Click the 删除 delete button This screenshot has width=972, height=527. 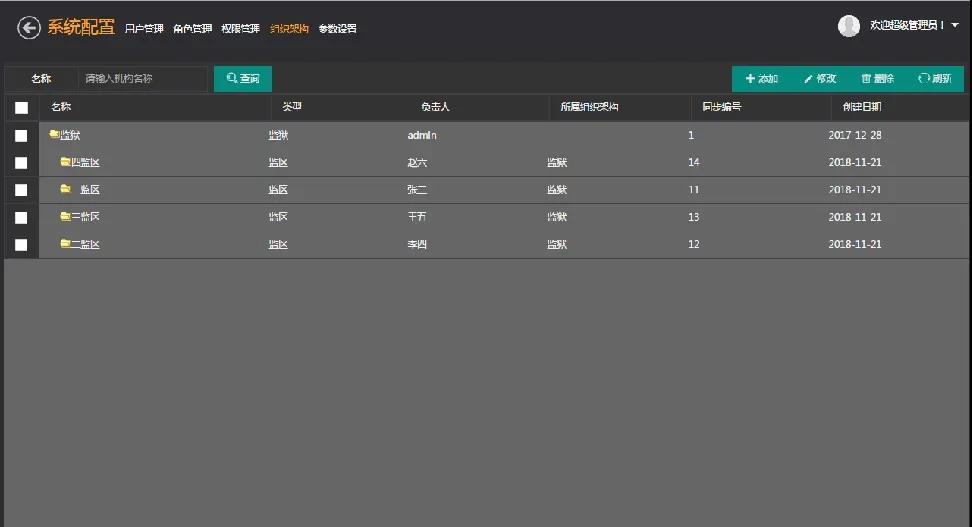point(878,79)
